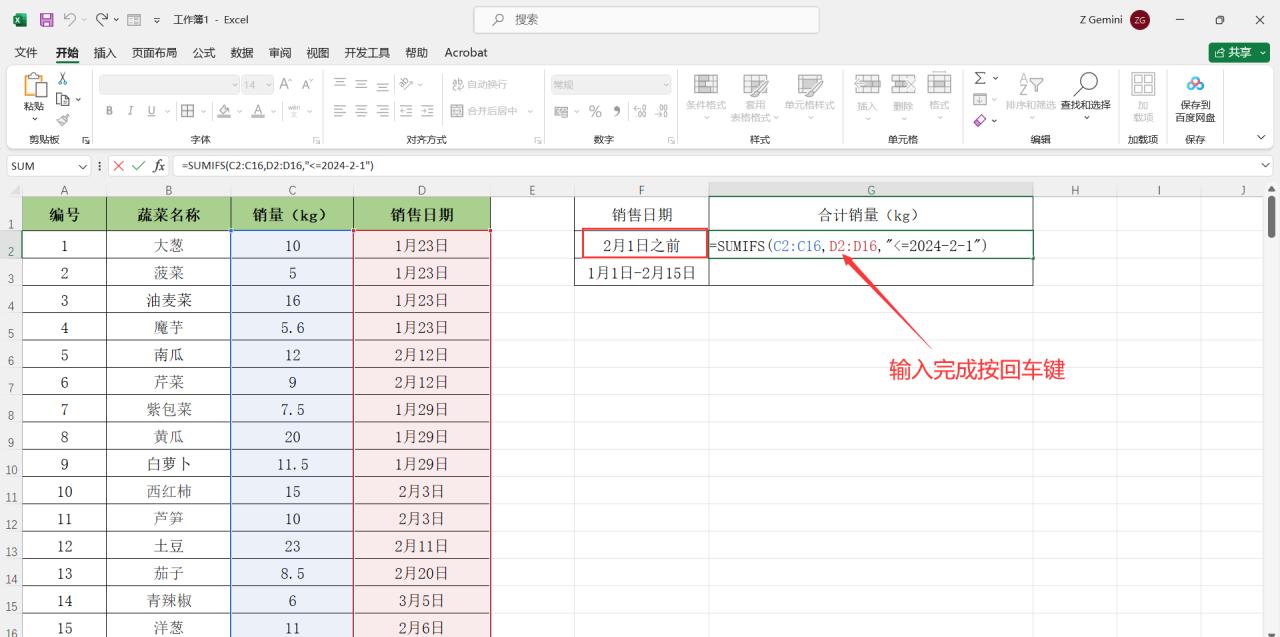Switch to the 数据 tab
The height and width of the screenshot is (637, 1280).
pyautogui.click(x=242, y=52)
